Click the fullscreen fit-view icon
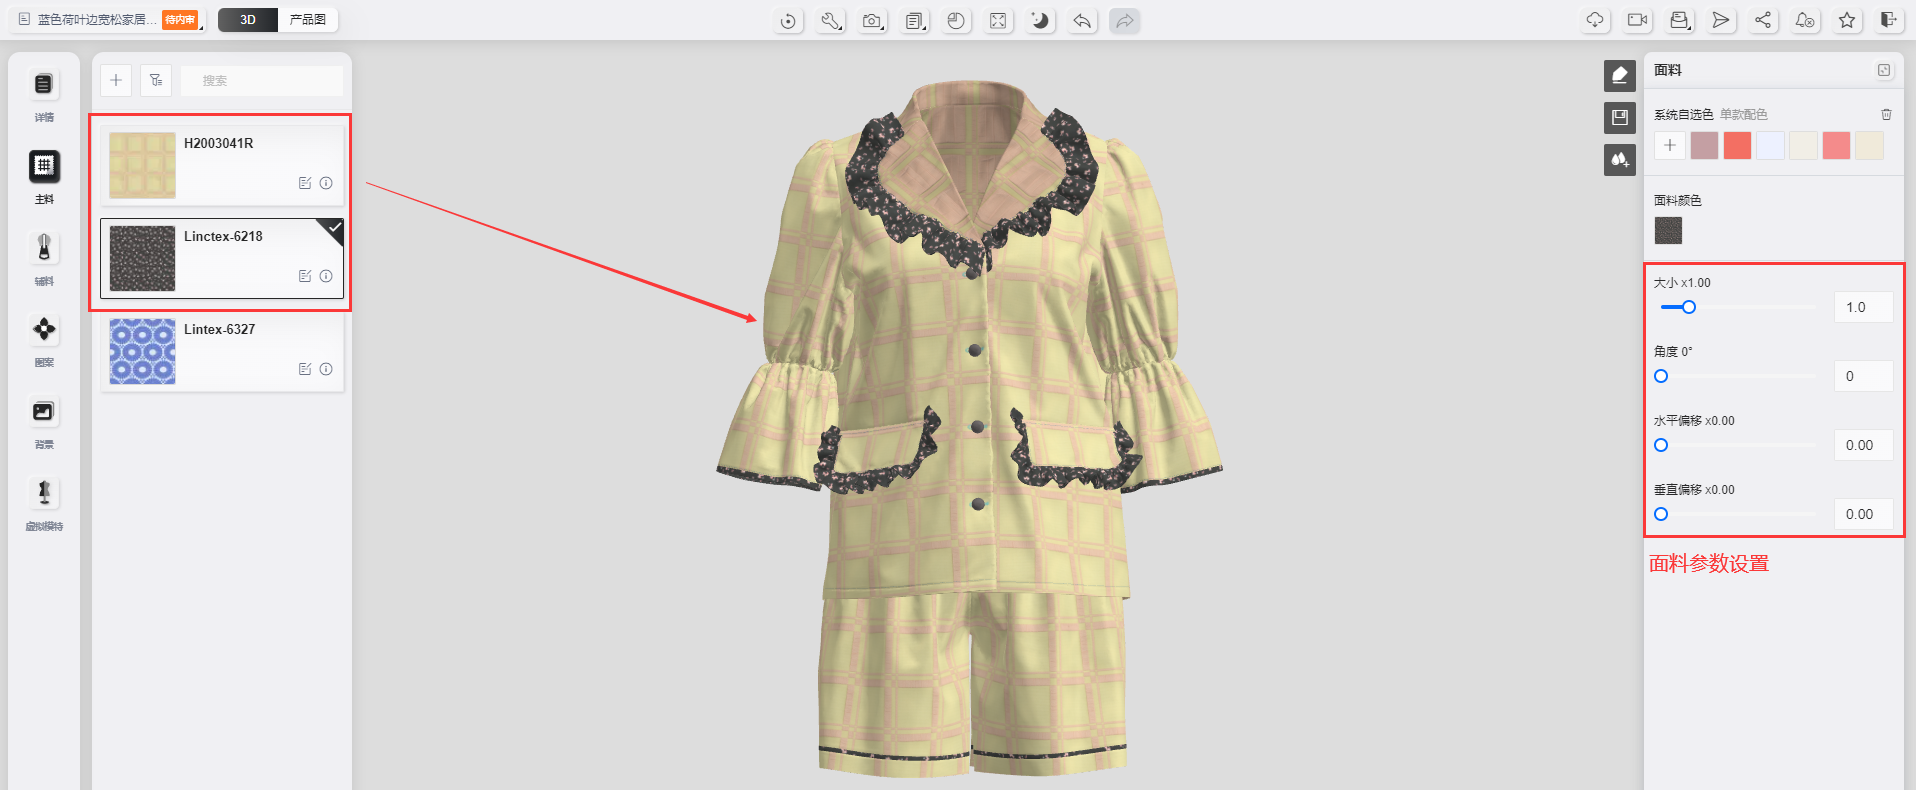The image size is (1916, 790). [998, 21]
